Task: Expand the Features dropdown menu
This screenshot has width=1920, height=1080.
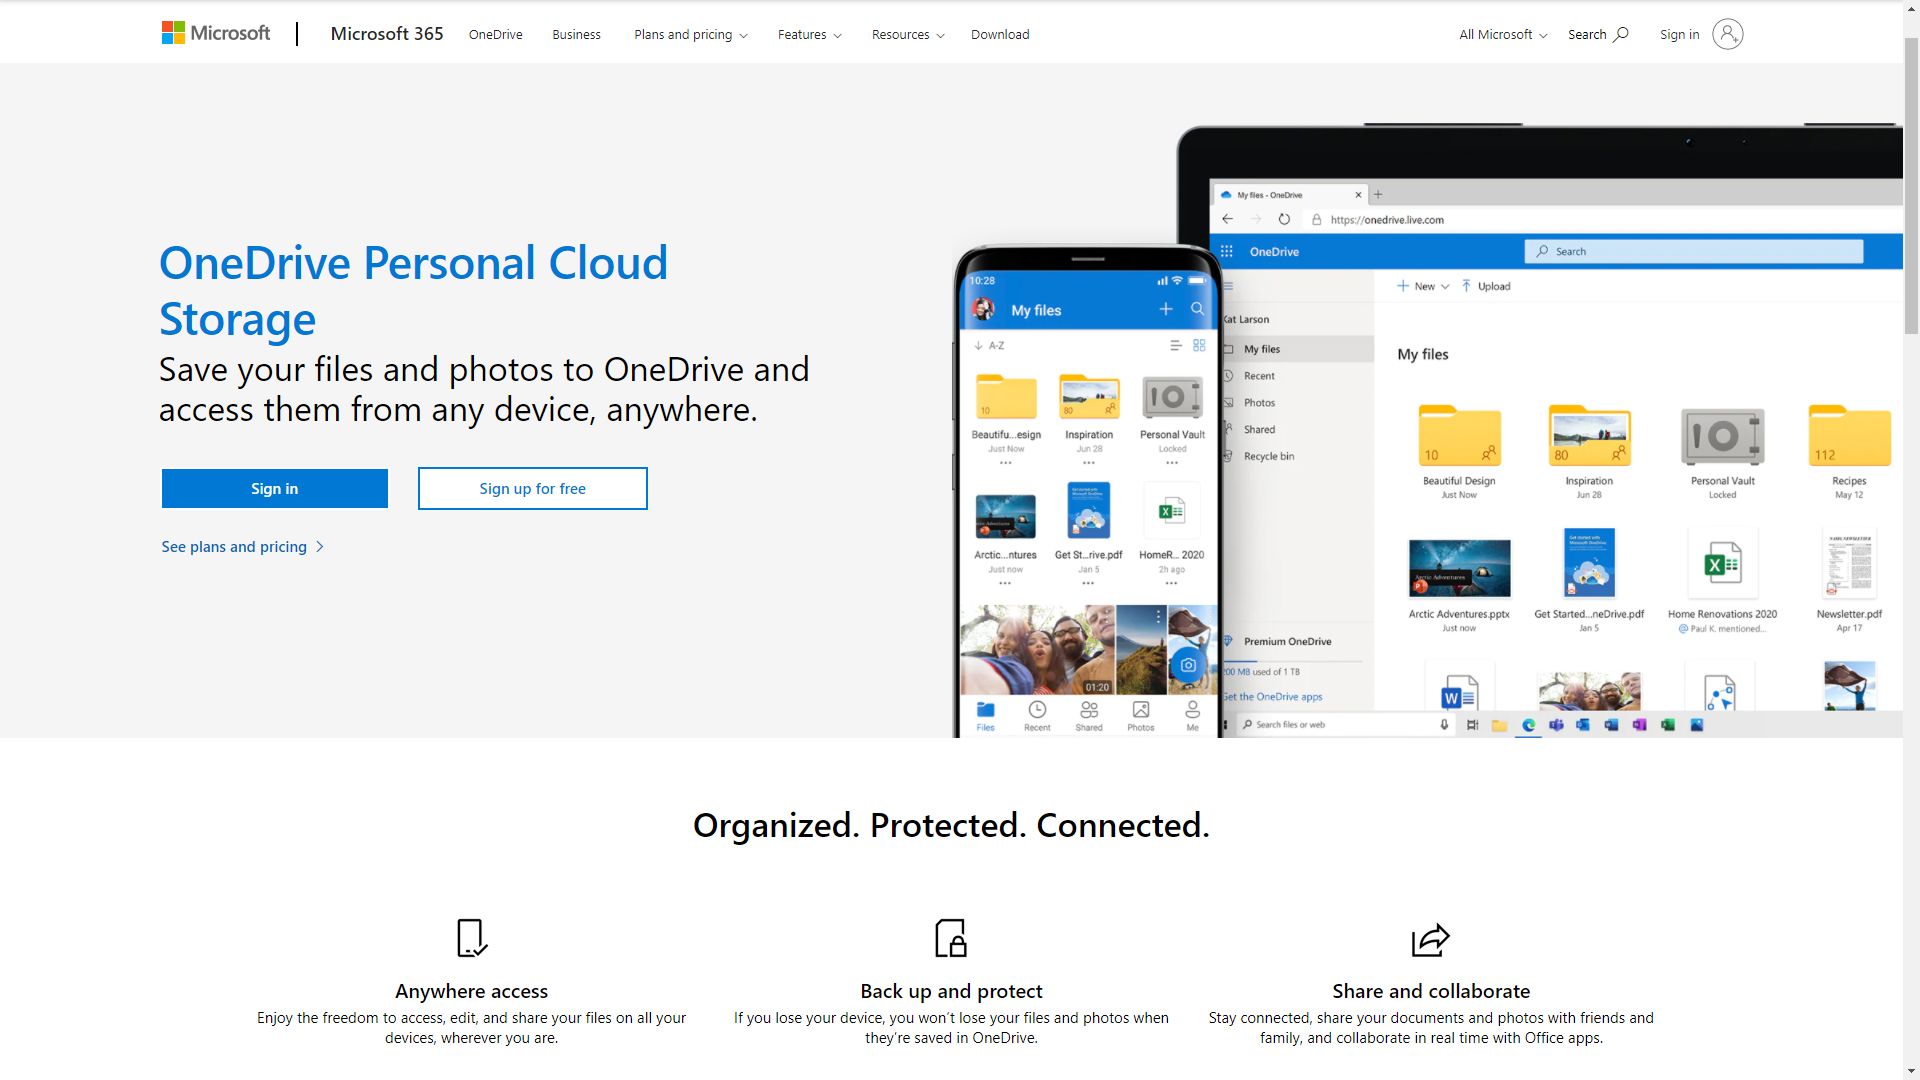Action: click(808, 34)
